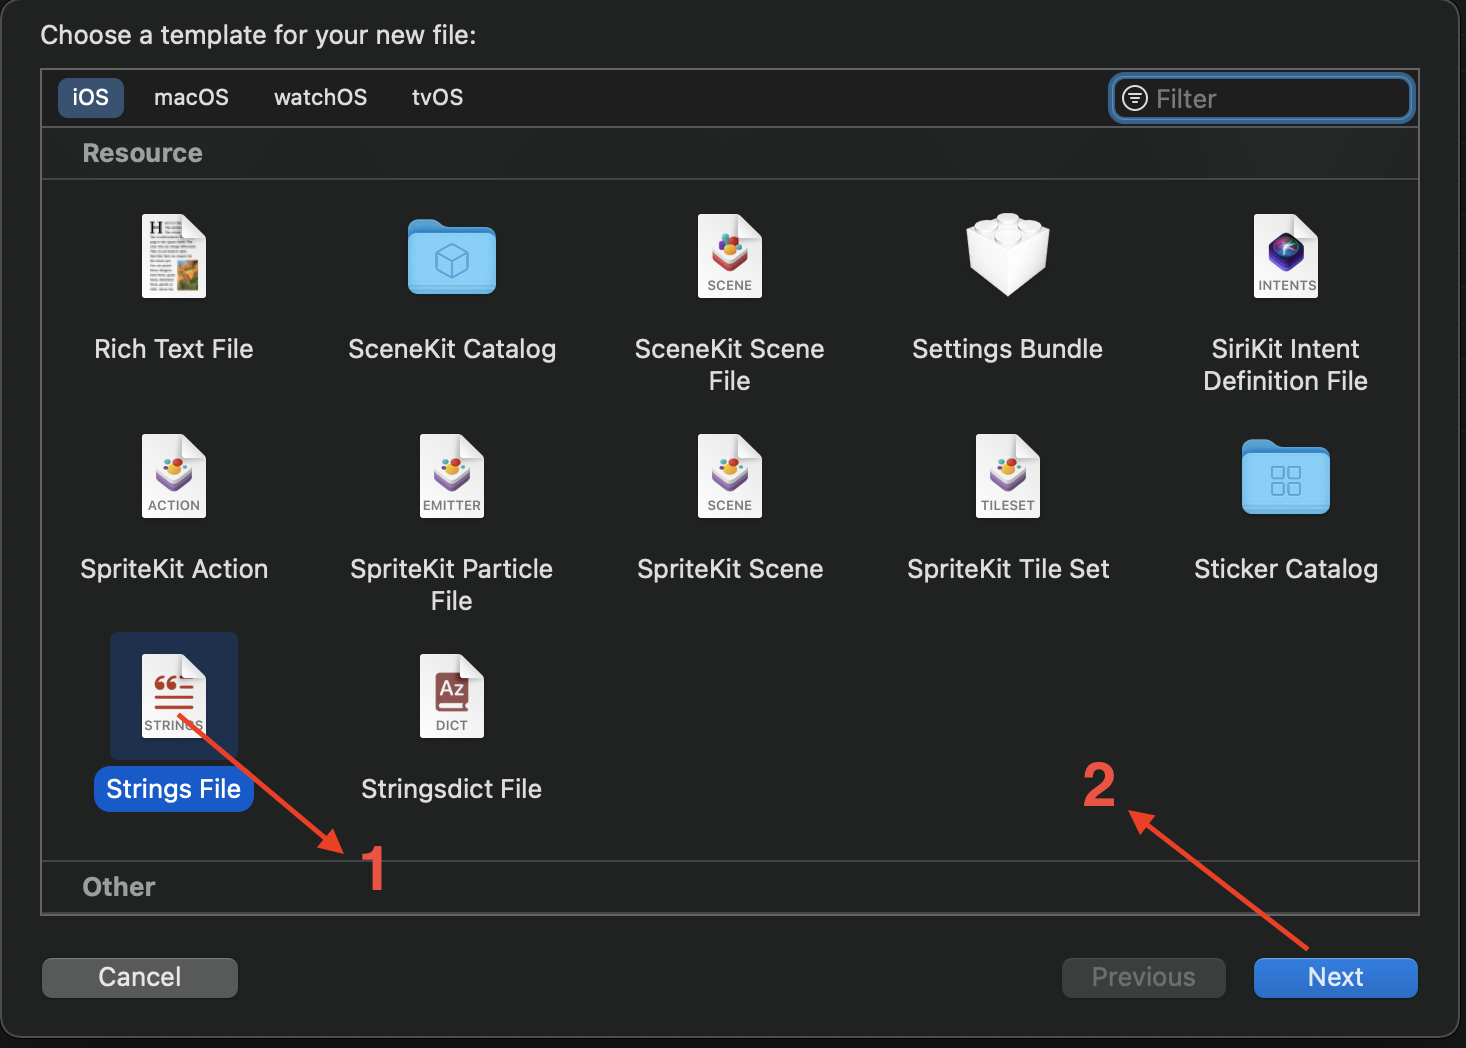Click the filter icon in search field
Viewport: 1466px width, 1048px height.
coord(1135,98)
